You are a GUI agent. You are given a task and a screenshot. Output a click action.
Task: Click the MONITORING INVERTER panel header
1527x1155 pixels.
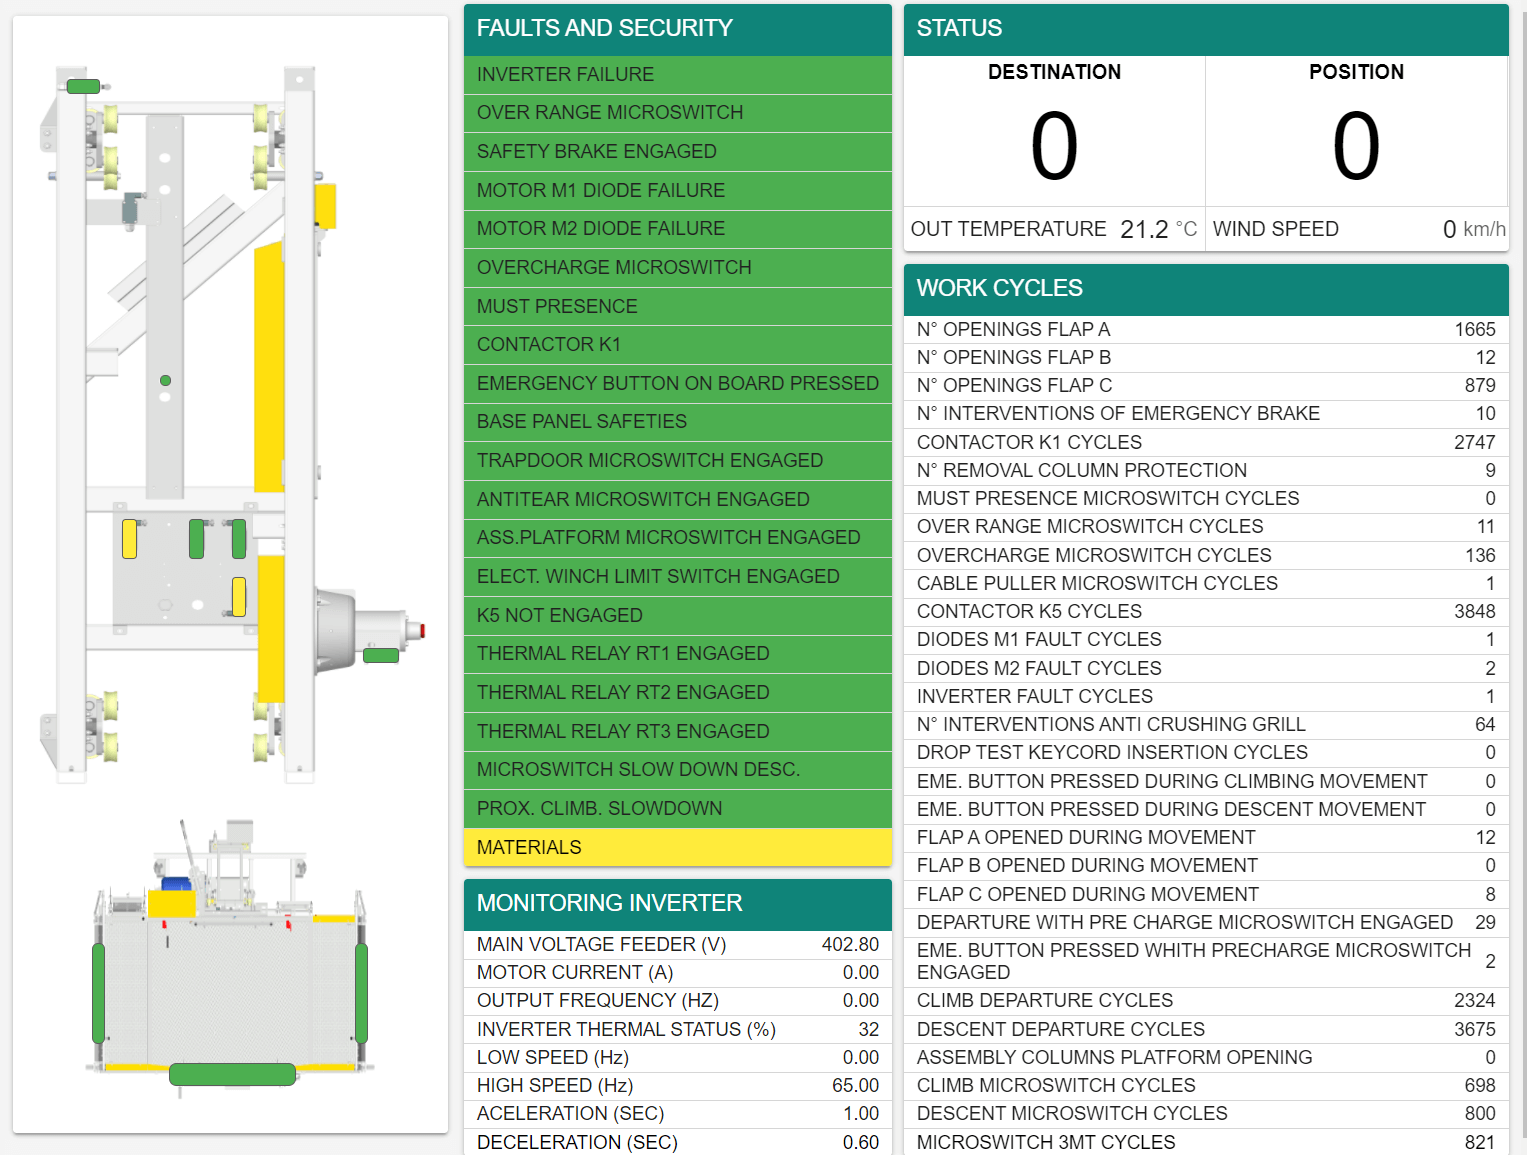pos(678,904)
